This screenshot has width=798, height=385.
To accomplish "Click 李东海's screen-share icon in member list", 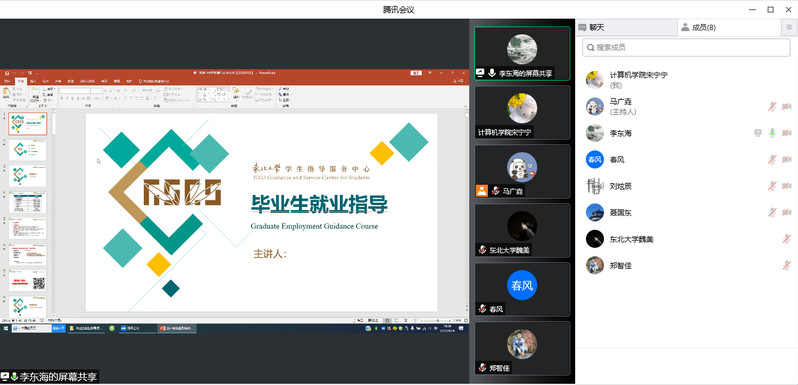I will 758,133.
